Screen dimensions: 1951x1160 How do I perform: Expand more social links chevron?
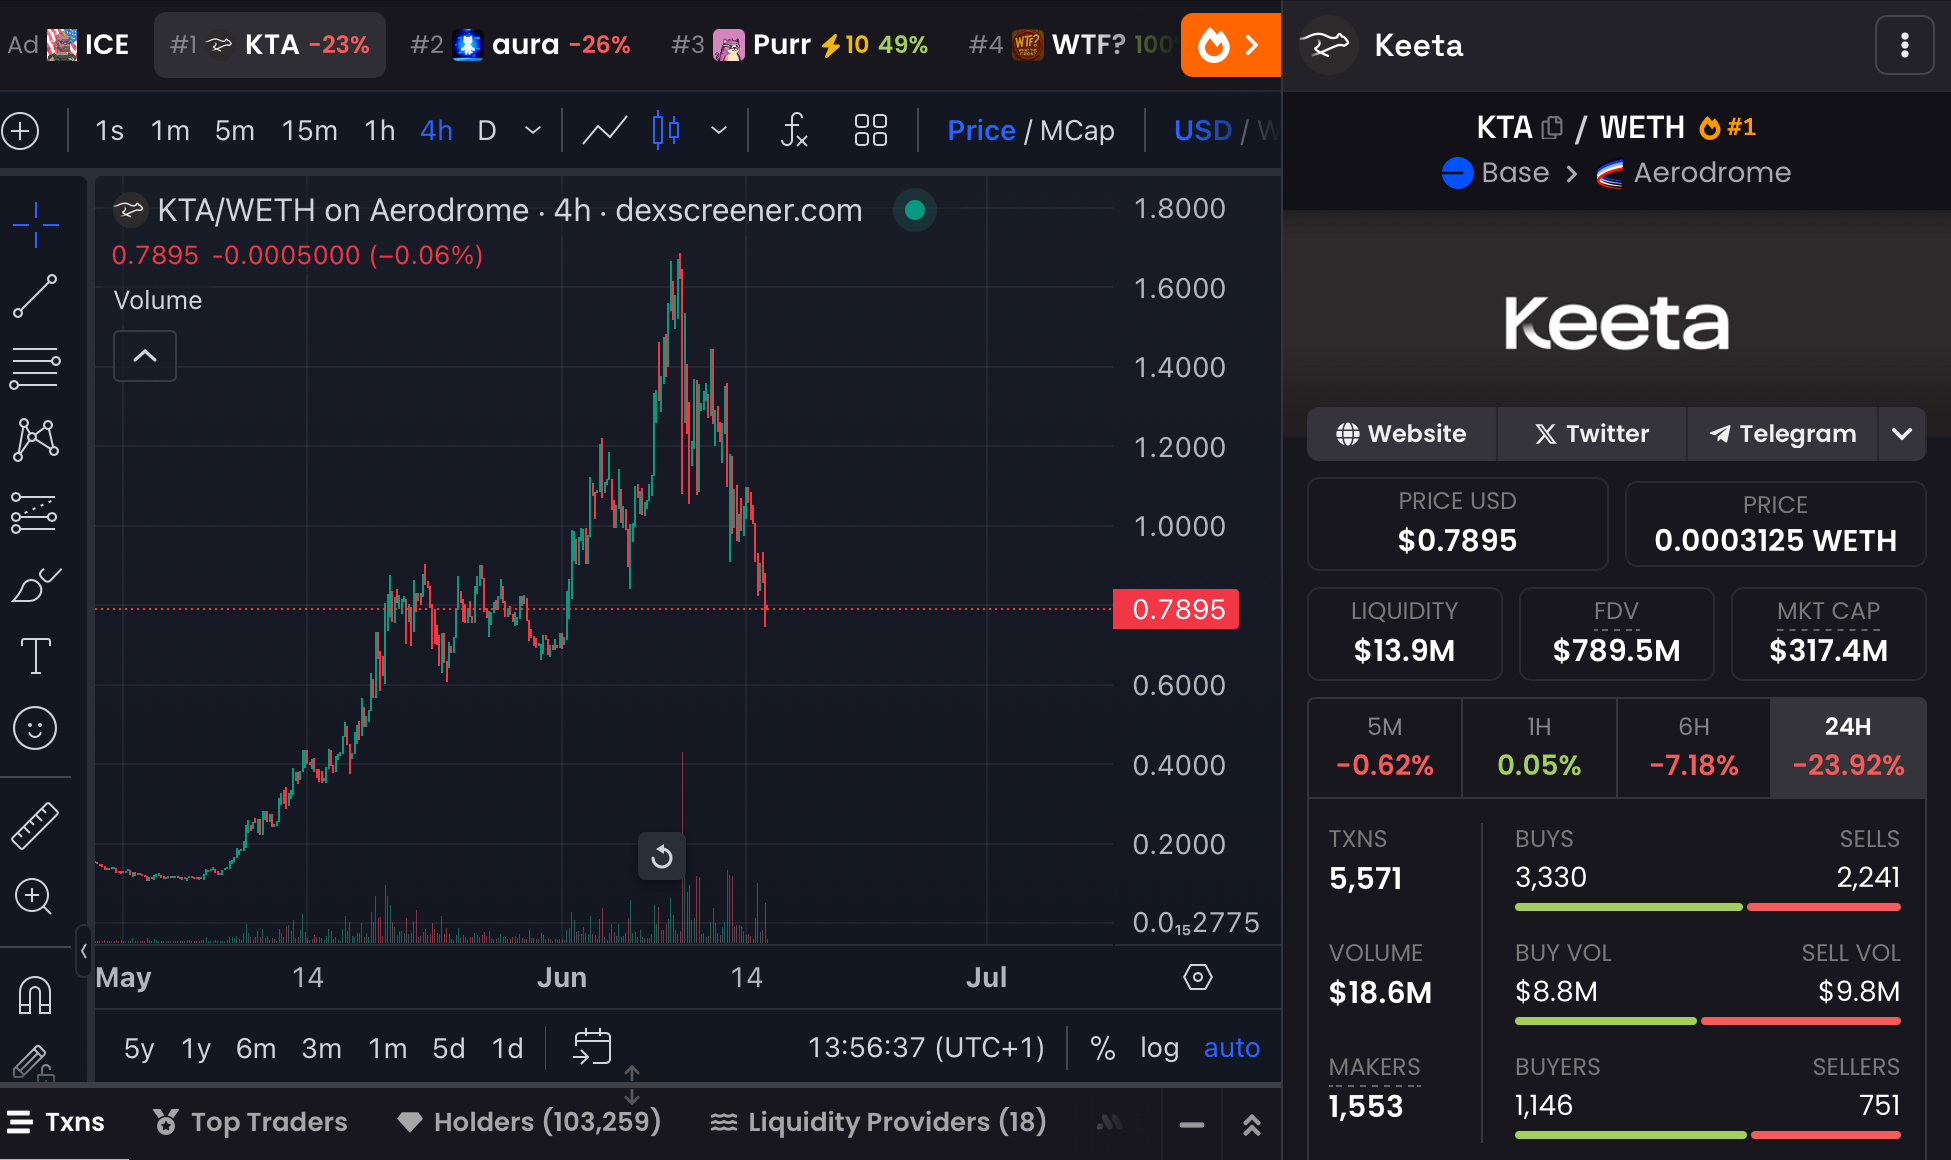[x=1902, y=434]
